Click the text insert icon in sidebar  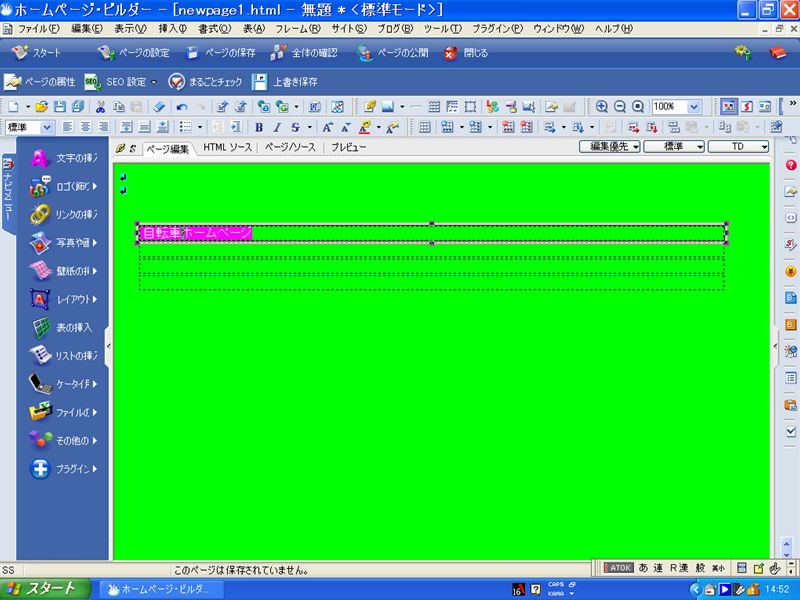click(40, 157)
